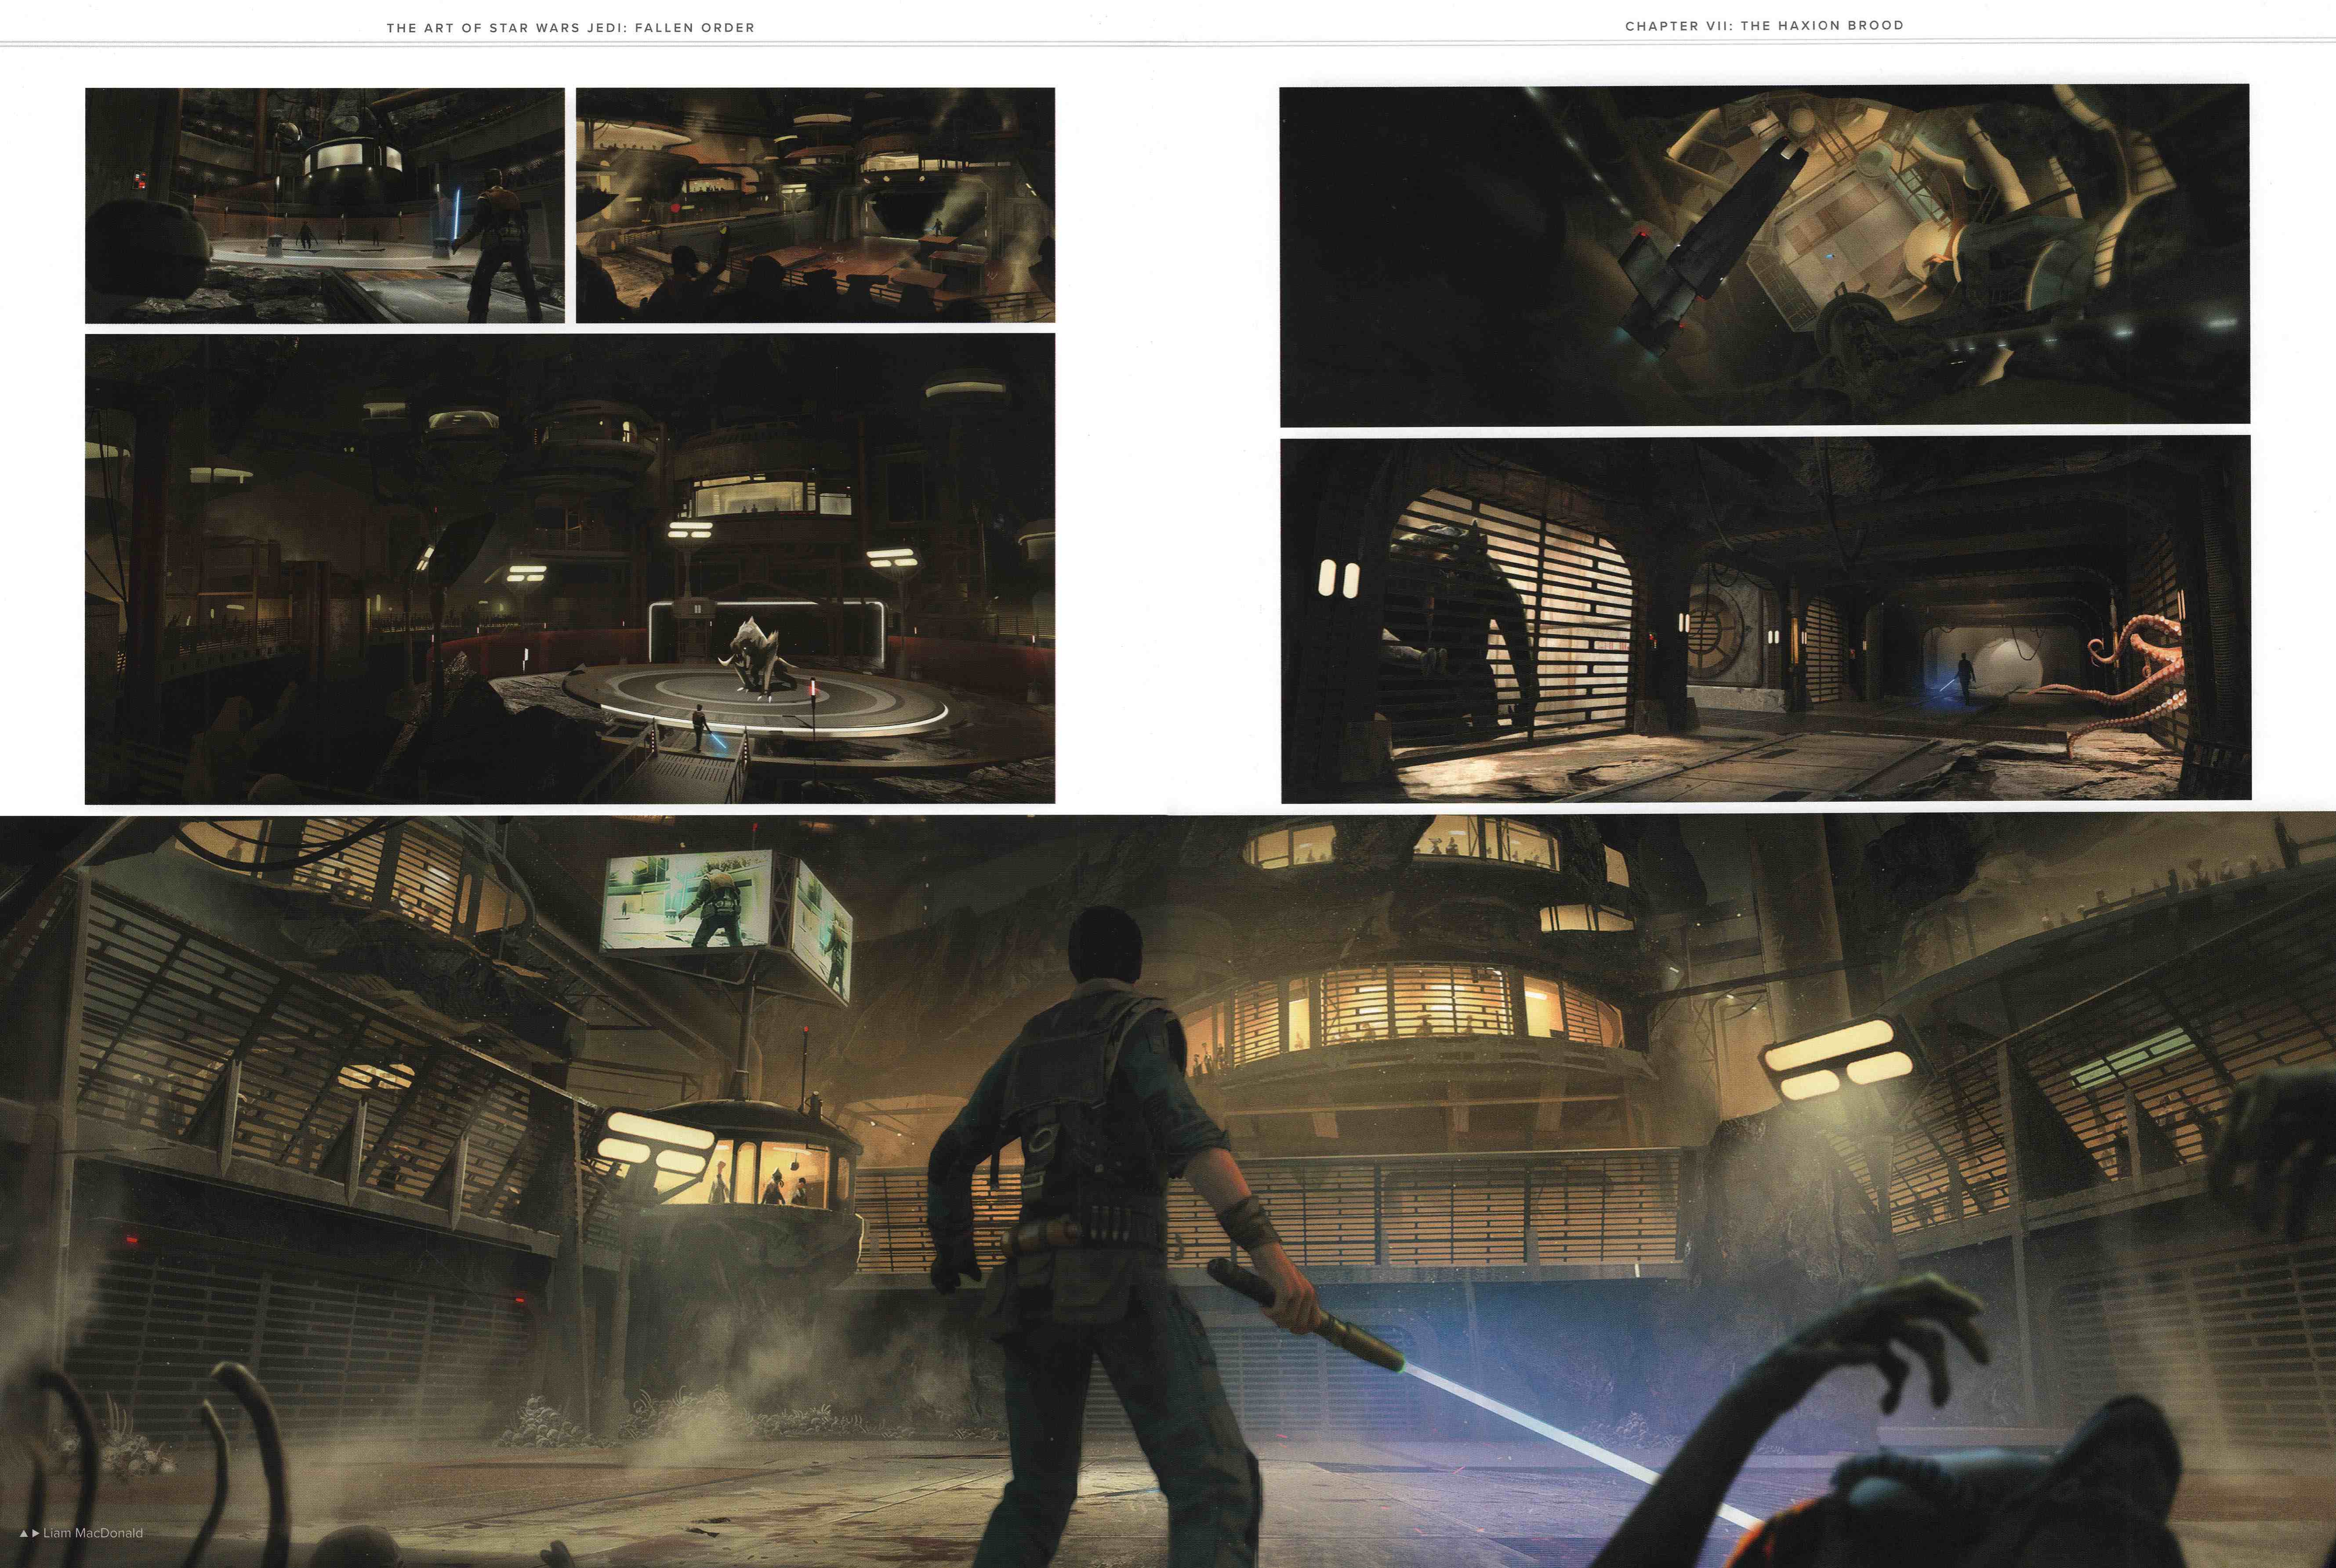Click the "Chapter VII: The Haxion Brood" heading
The image size is (2336, 1568).
point(1764,26)
